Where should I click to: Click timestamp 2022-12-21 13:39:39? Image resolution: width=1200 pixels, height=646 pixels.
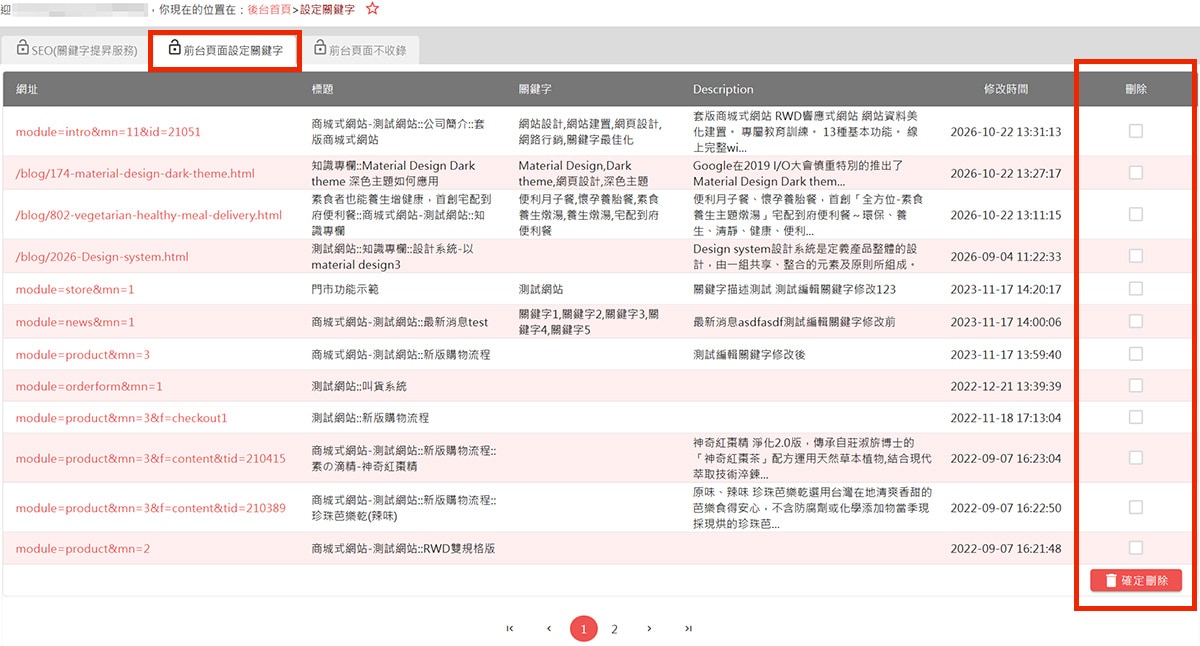coord(1005,386)
